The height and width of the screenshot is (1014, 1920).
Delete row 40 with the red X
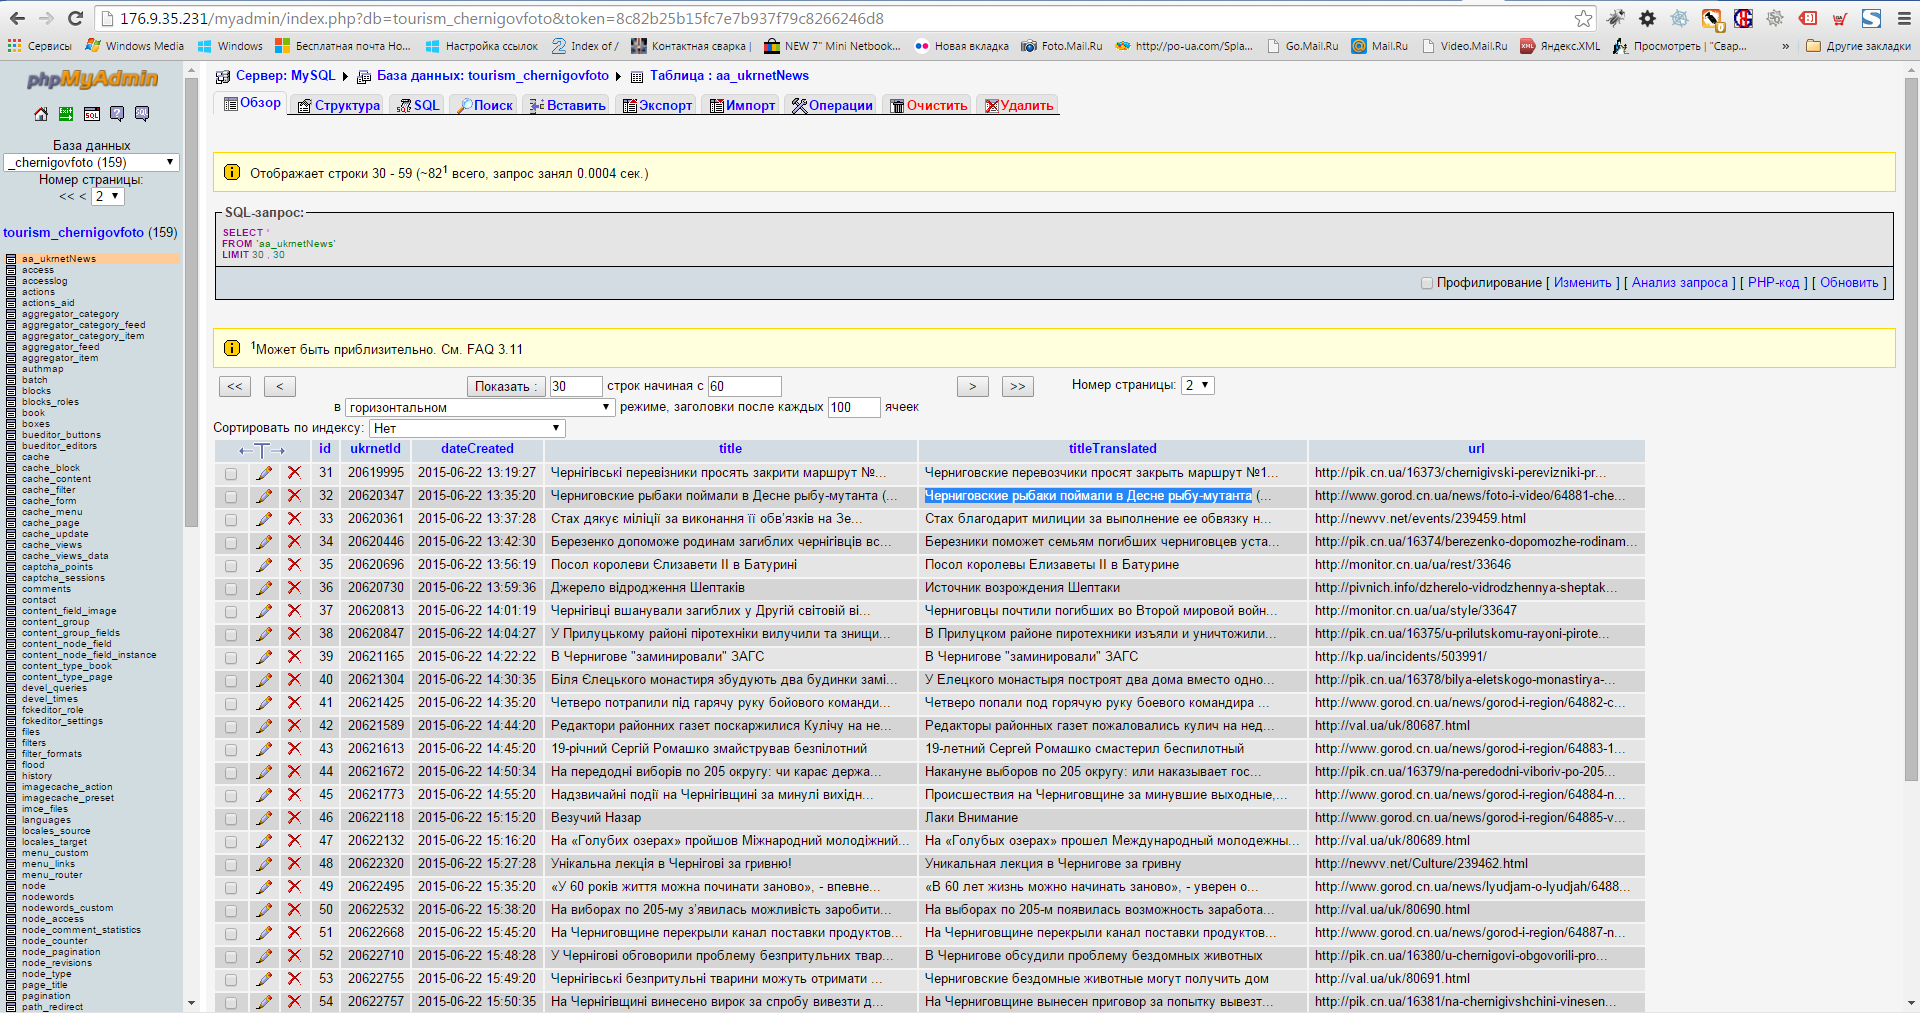[294, 680]
